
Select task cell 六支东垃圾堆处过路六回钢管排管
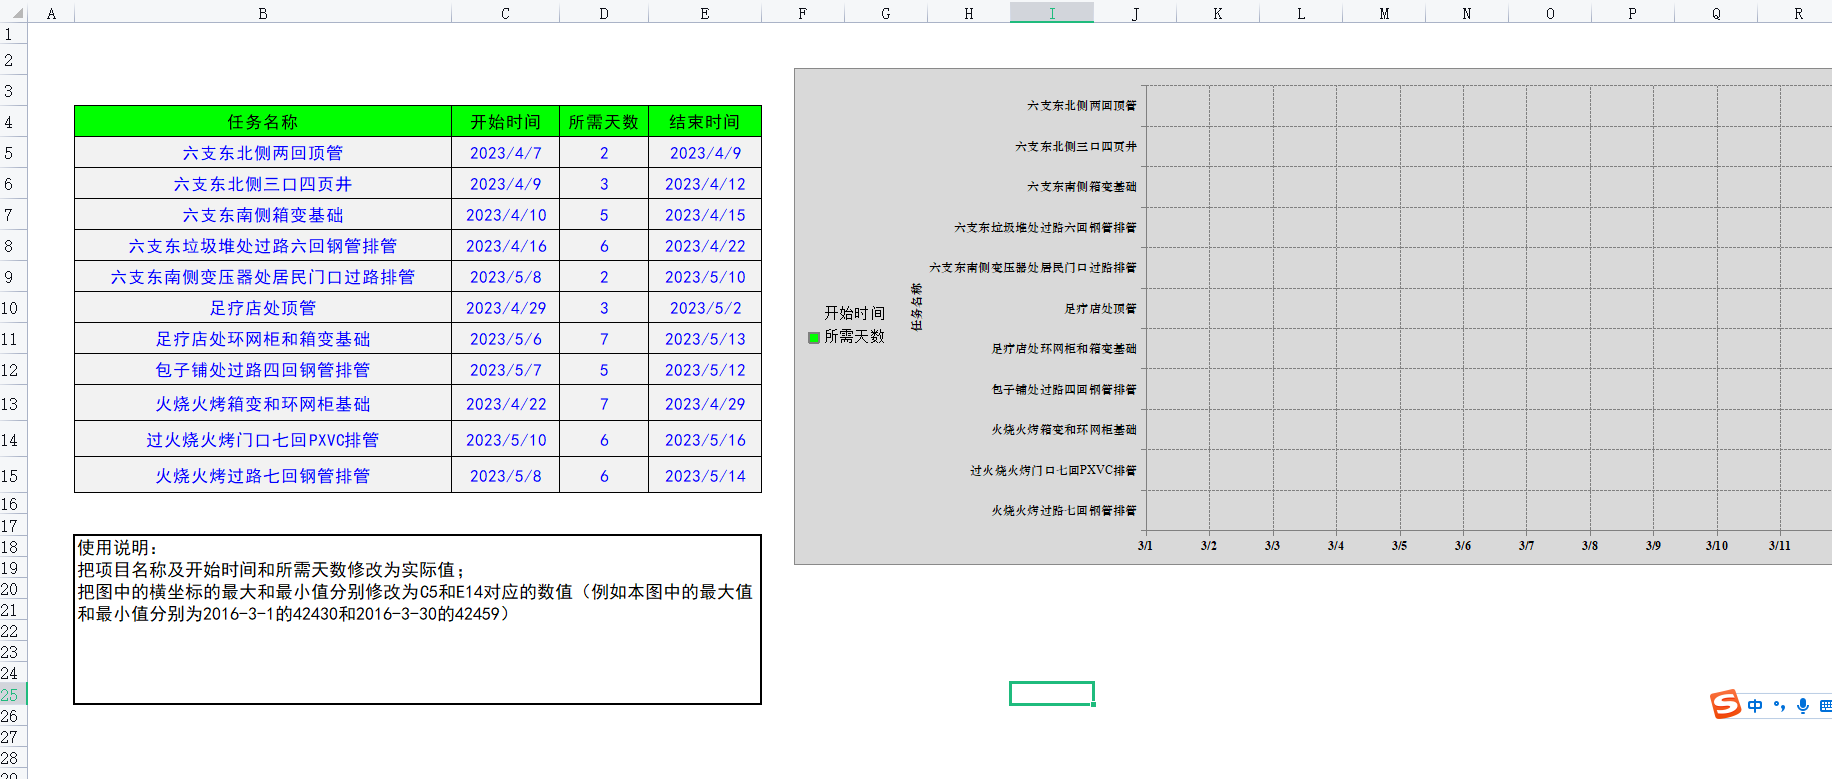click(263, 246)
